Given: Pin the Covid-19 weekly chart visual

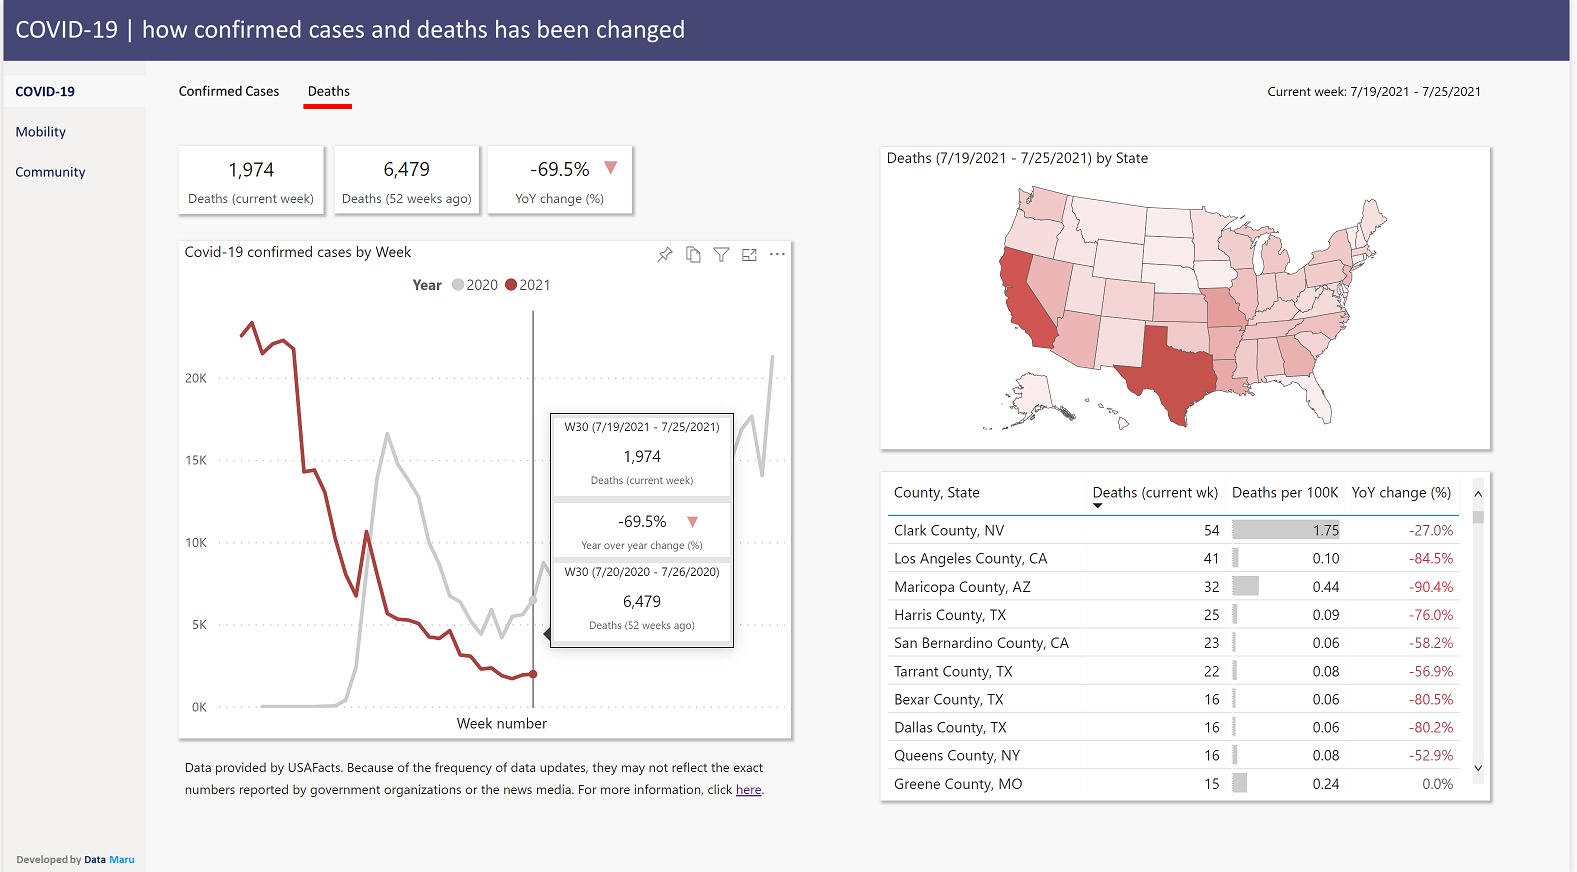Looking at the screenshot, I should tap(665, 254).
